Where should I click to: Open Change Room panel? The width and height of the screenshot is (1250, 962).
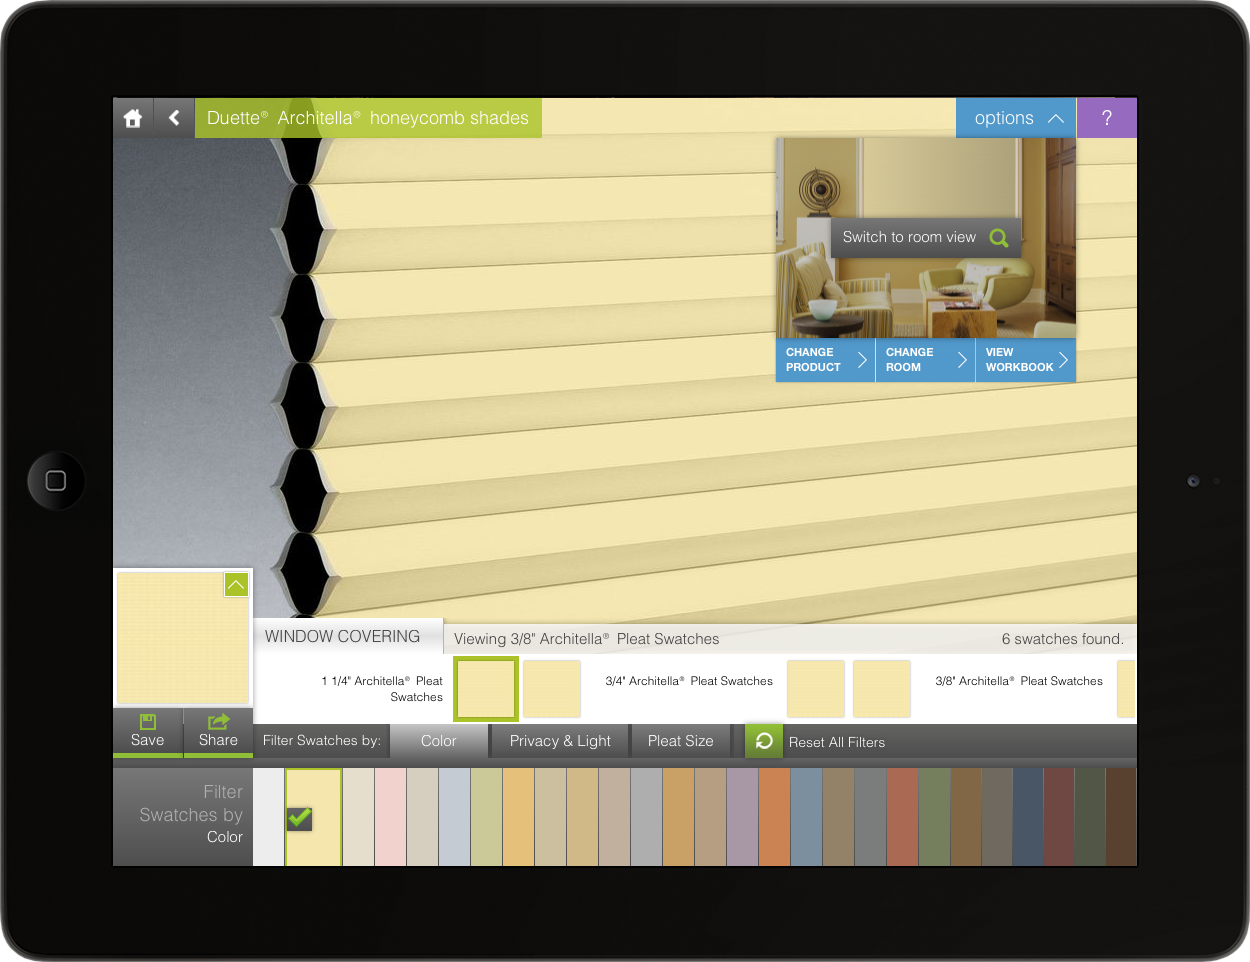click(x=926, y=360)
